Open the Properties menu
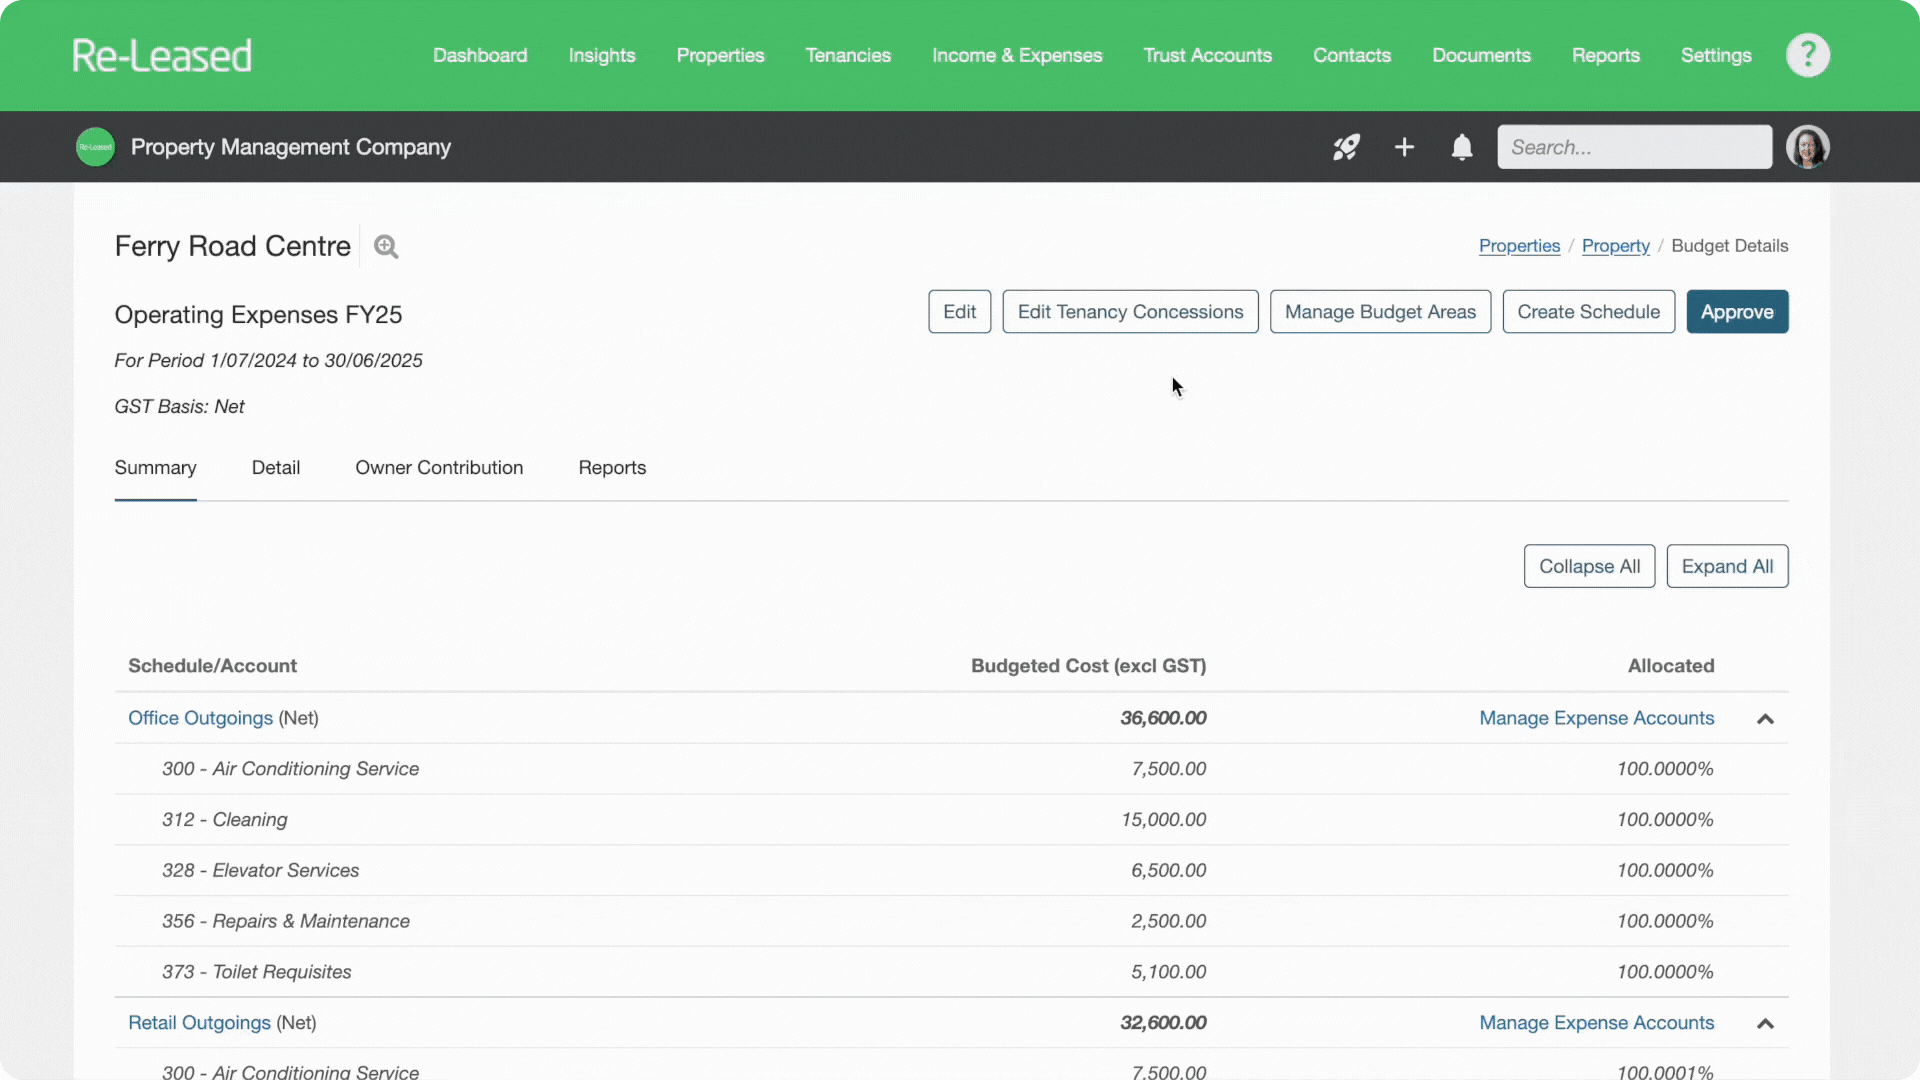1920x1080 pixels. [720, 55]
